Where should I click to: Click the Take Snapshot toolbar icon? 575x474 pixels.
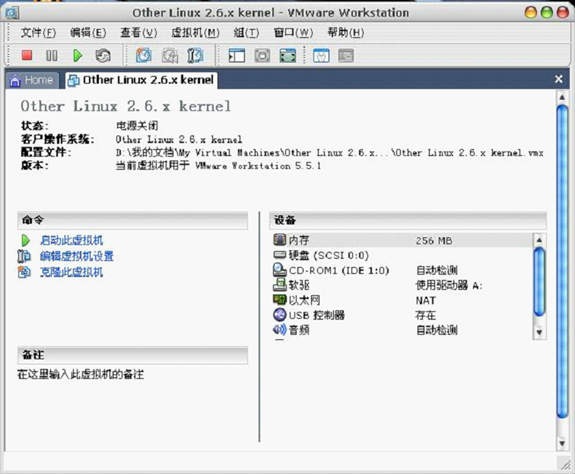143,55
